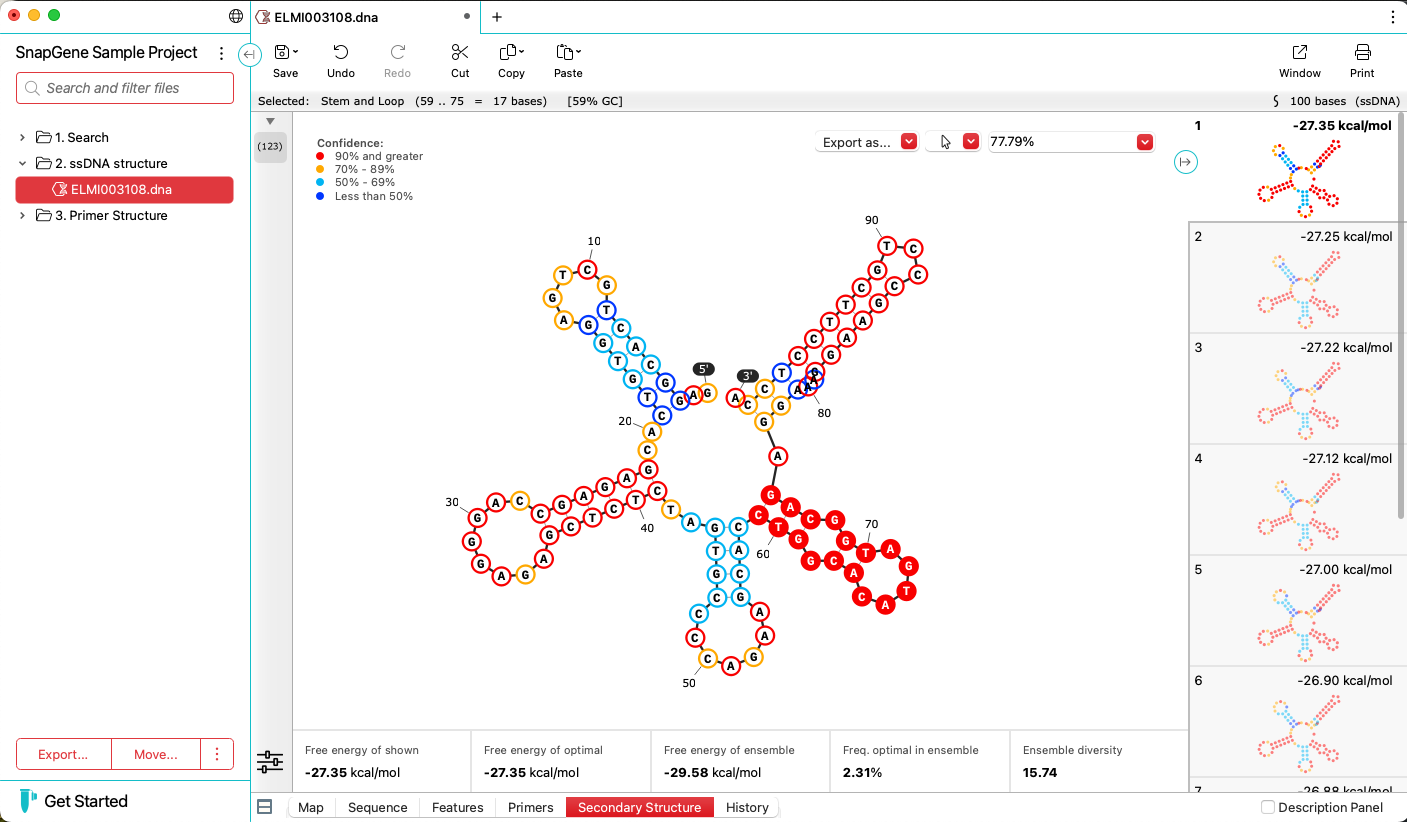Open structure in new Window

point(1300,60)
